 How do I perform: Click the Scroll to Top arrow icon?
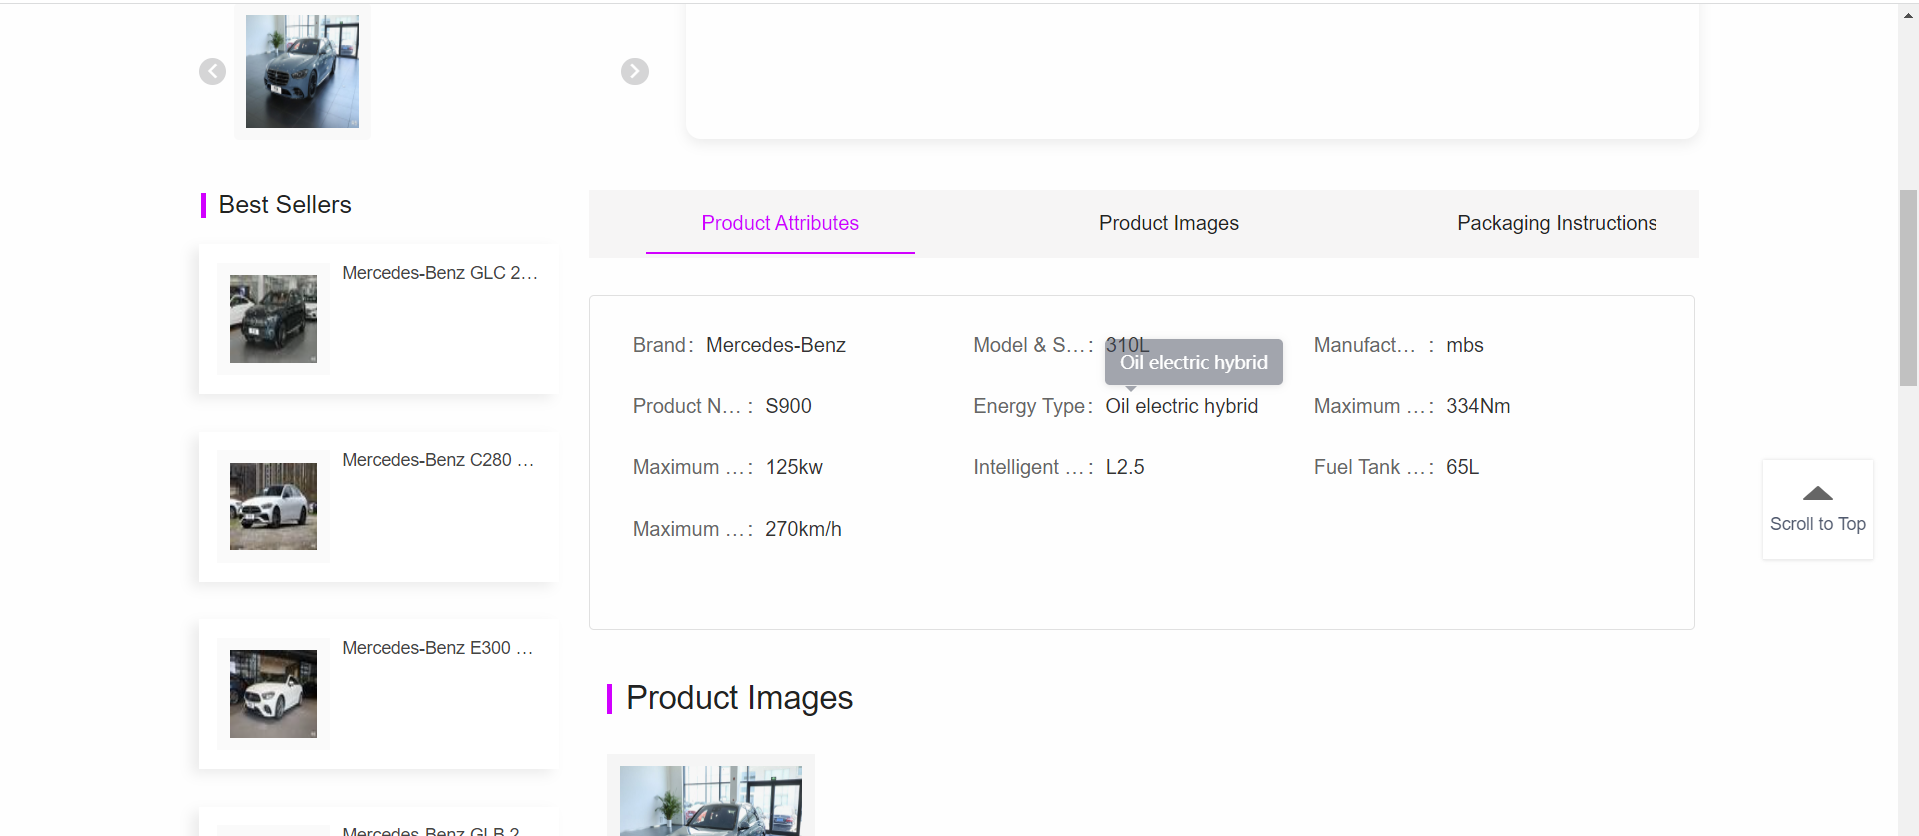pyautogui.click(x=1817, y=494)
